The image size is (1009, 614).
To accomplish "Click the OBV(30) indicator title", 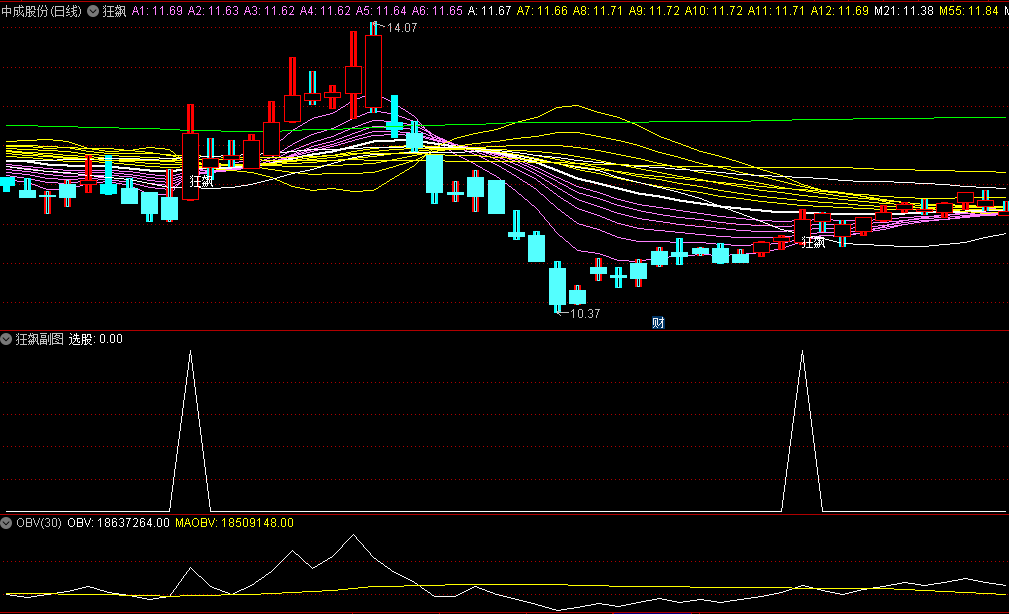I will coord(39,523).
